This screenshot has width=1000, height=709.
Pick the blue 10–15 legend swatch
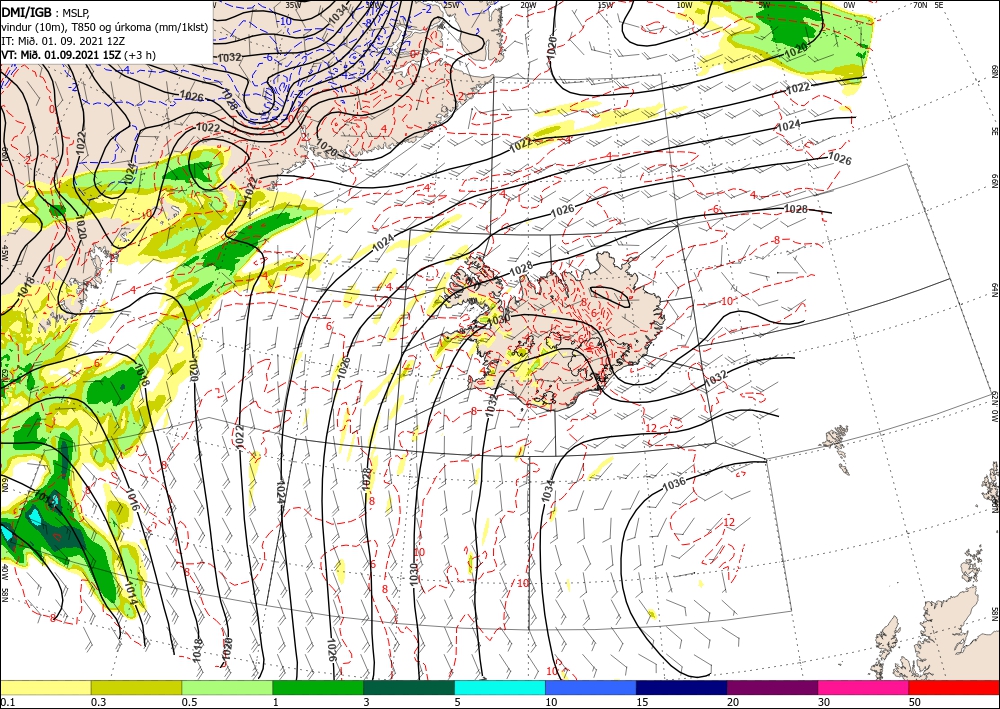(x=591, y=687)
